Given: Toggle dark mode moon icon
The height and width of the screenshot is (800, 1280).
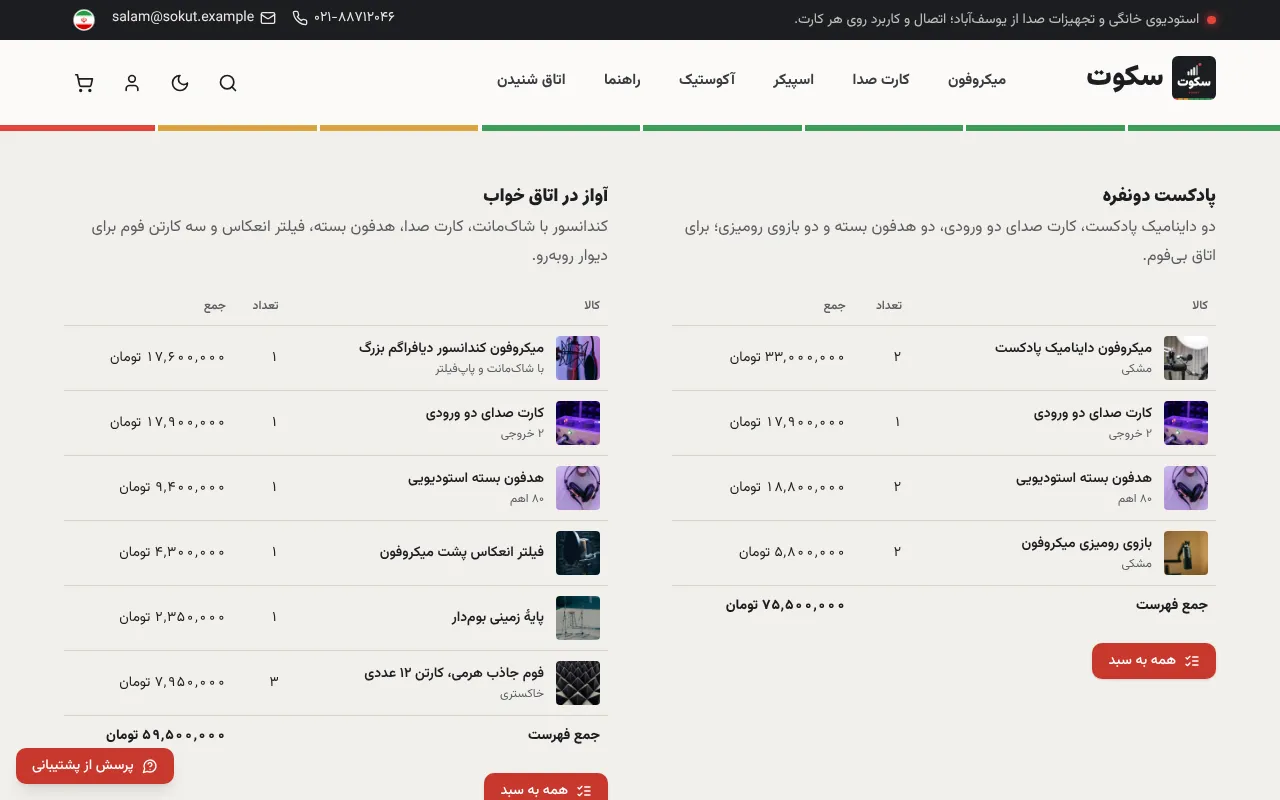Looking at the screenshot, I should pos(180,83).
